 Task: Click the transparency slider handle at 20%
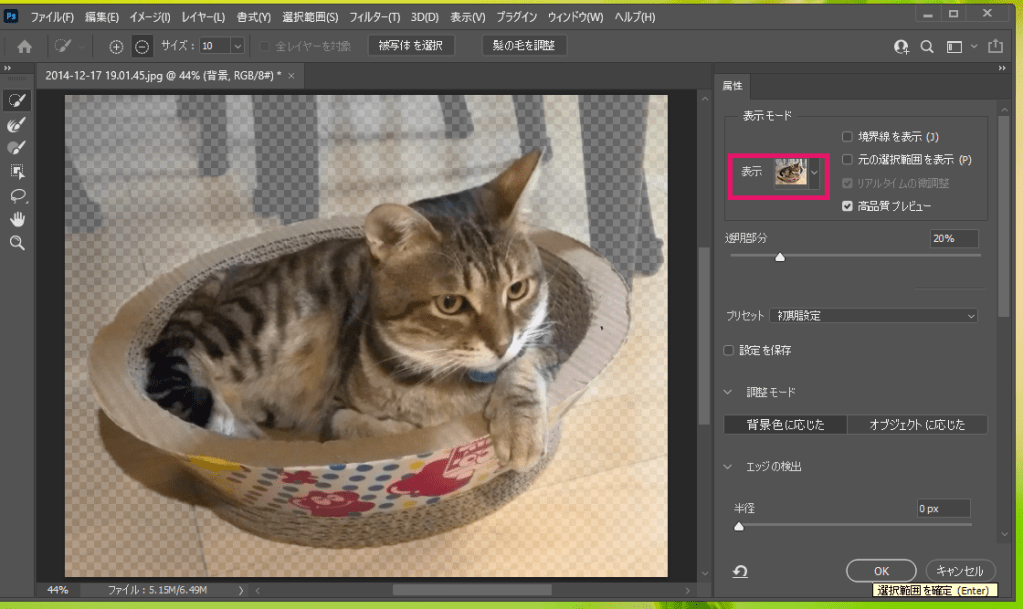click(780, 257)
